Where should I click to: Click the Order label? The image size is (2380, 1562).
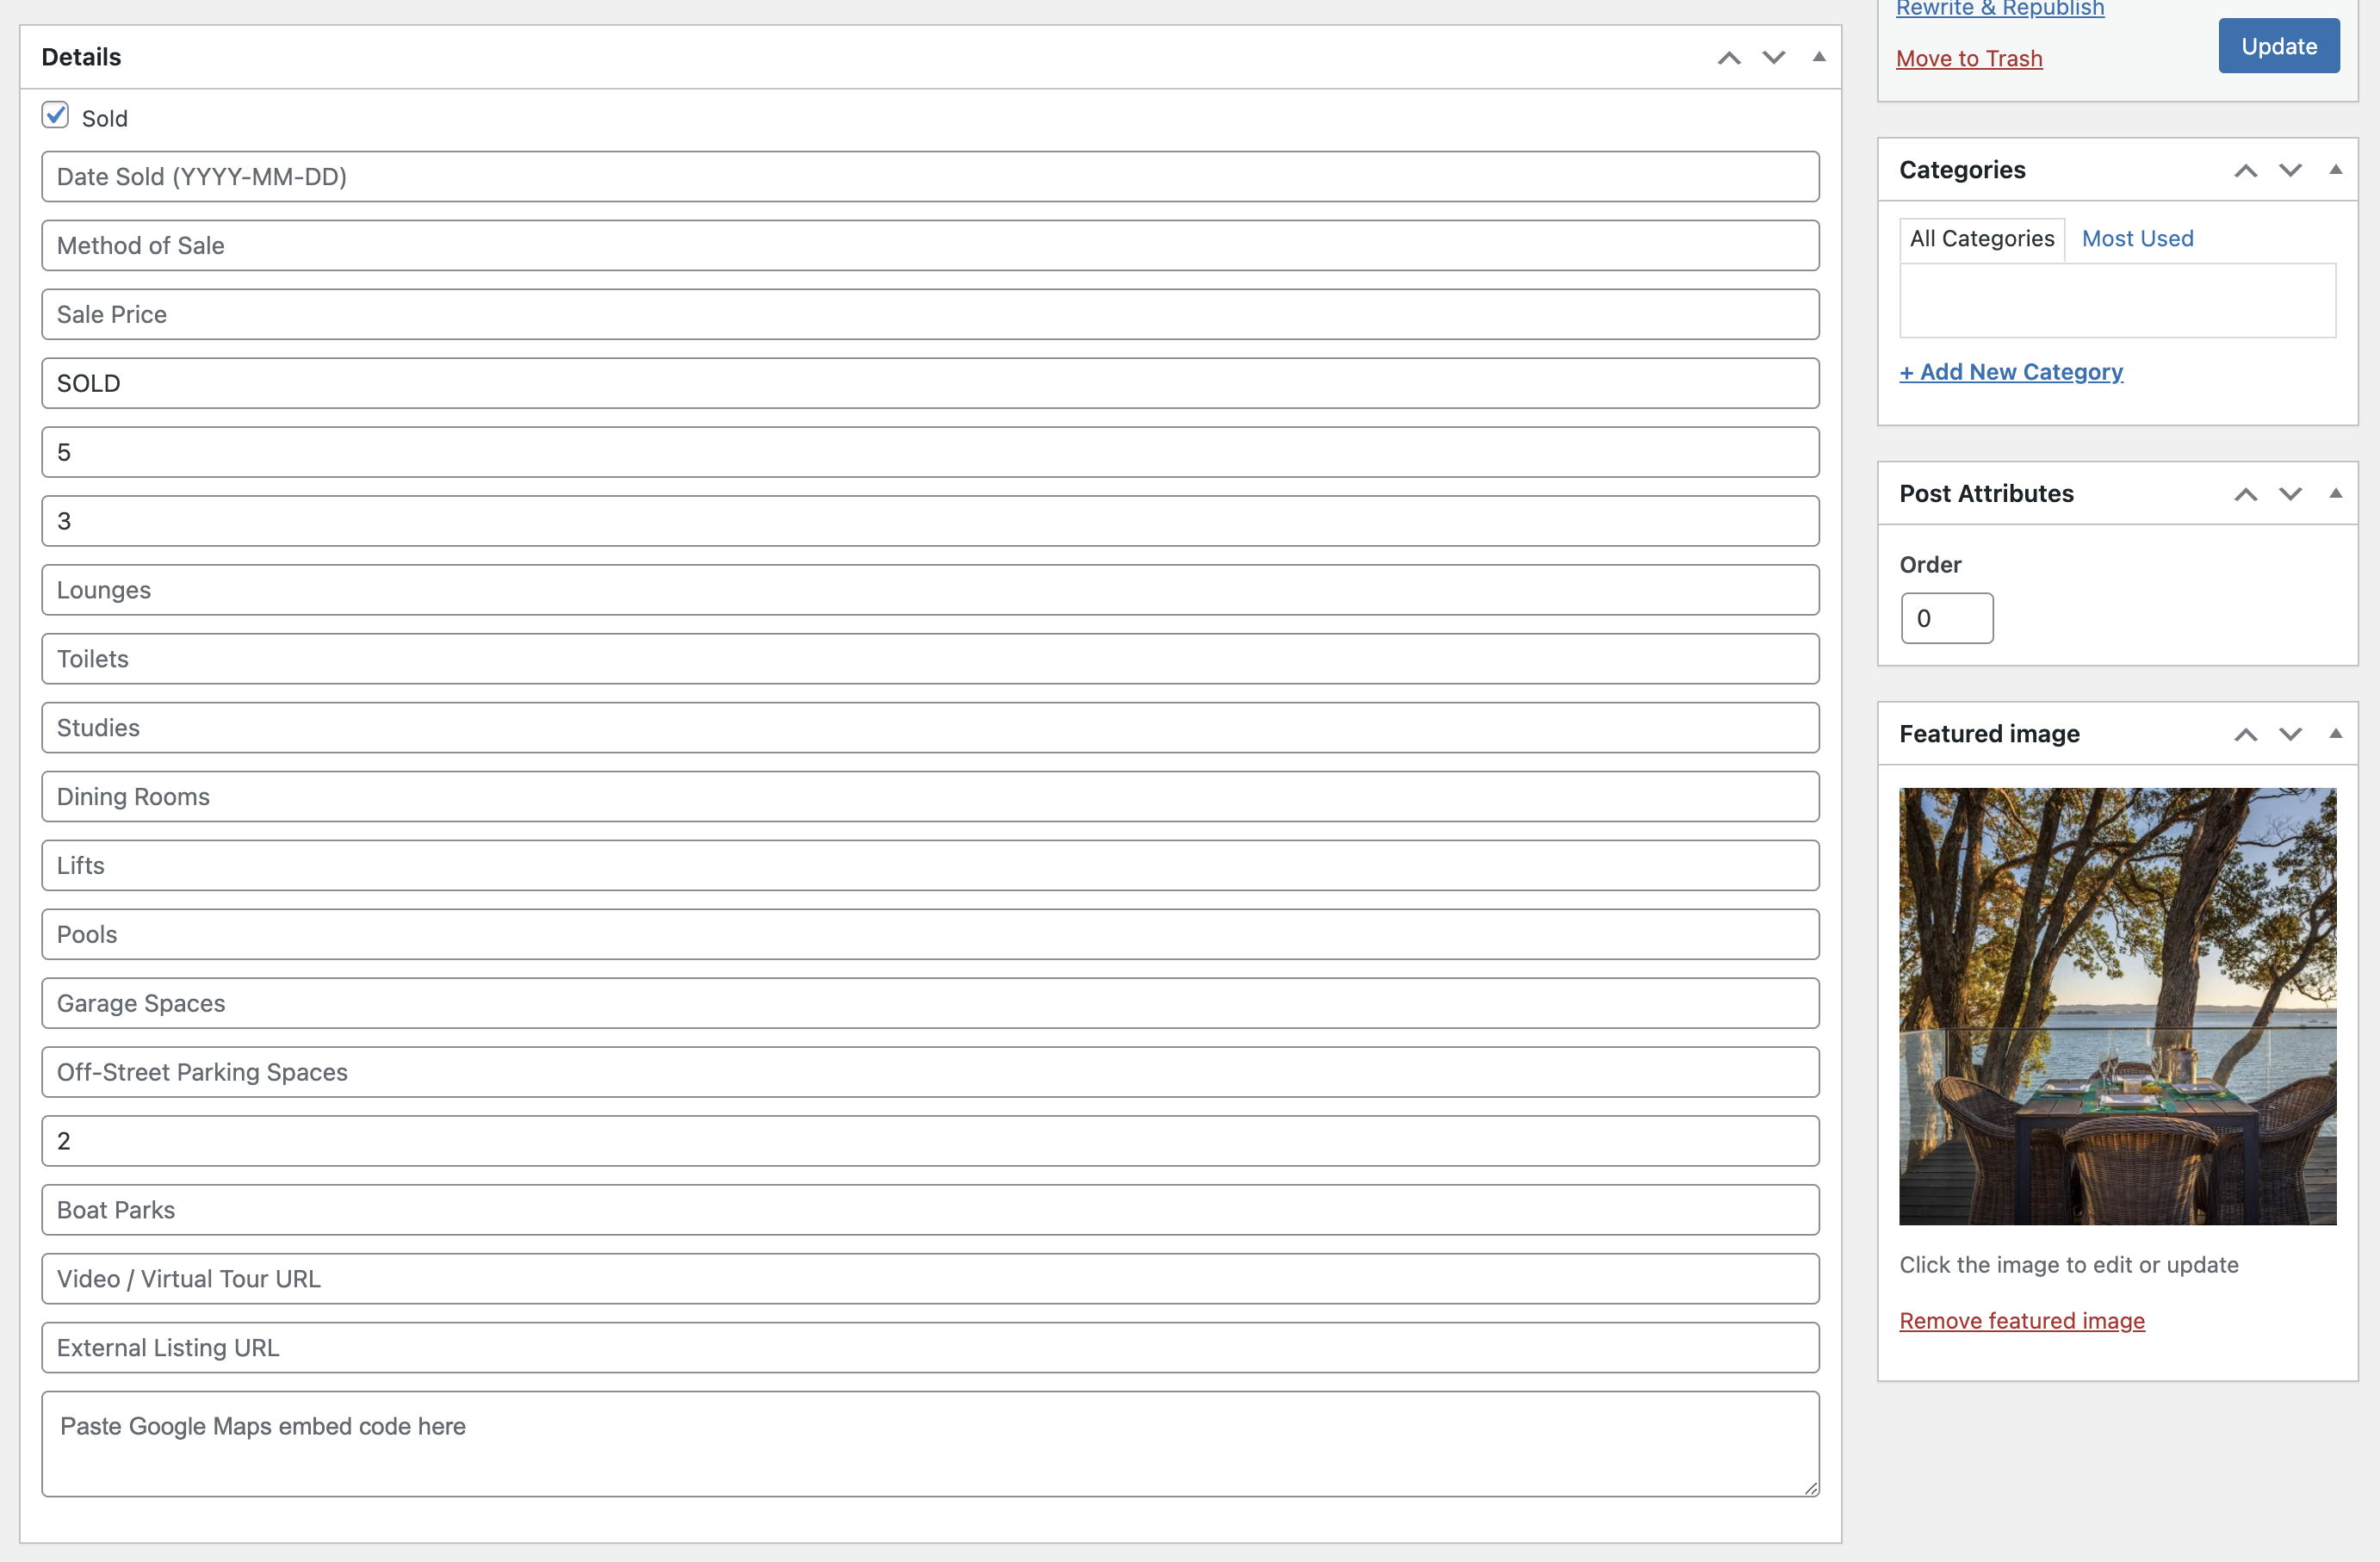1930,566
